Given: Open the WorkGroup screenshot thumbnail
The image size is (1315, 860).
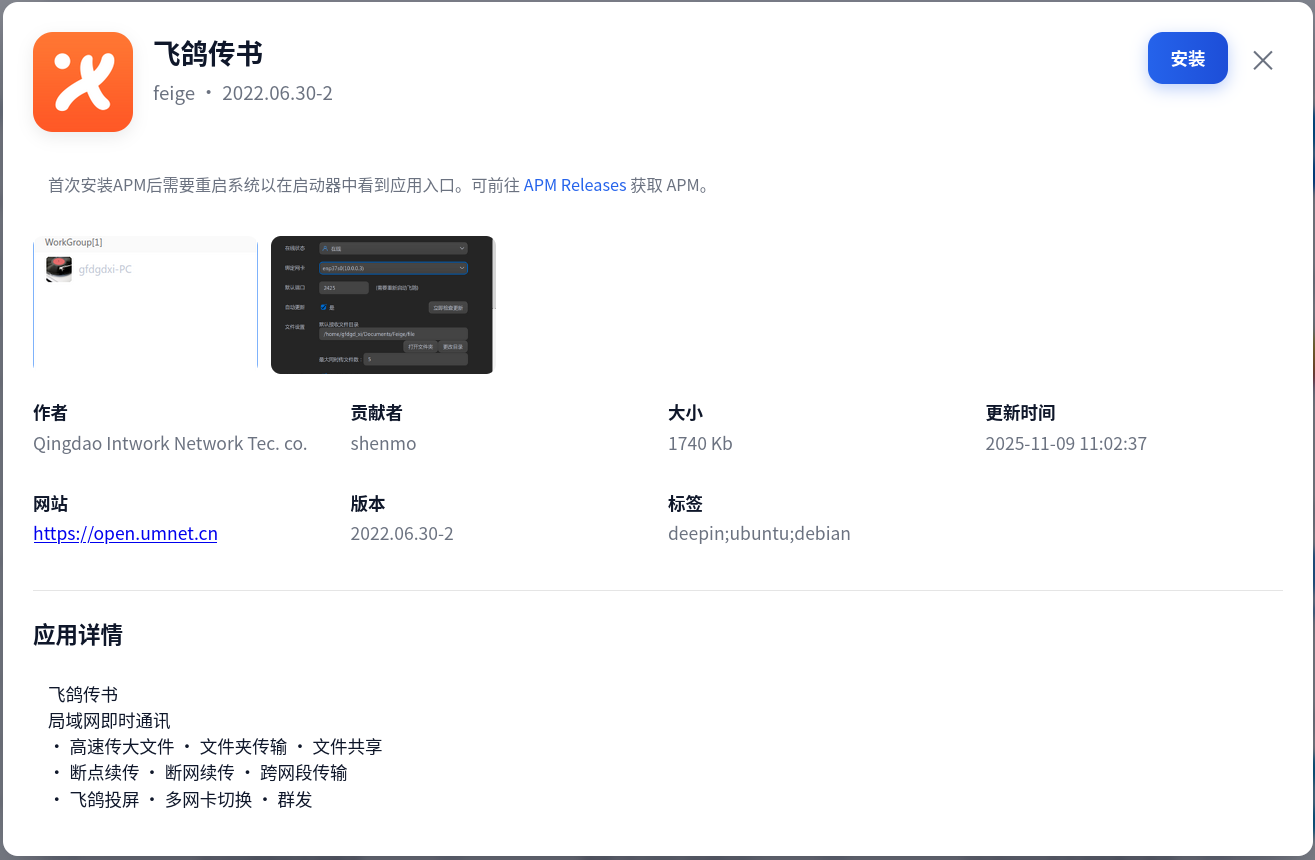Looking at the screenshot, I should click(145, 305).
